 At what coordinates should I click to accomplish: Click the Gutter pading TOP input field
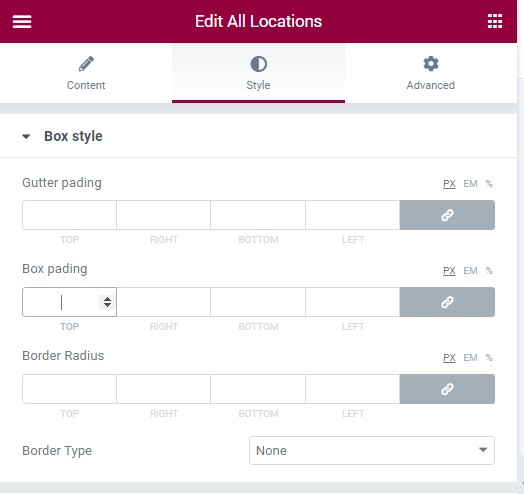tap(70, 215)
